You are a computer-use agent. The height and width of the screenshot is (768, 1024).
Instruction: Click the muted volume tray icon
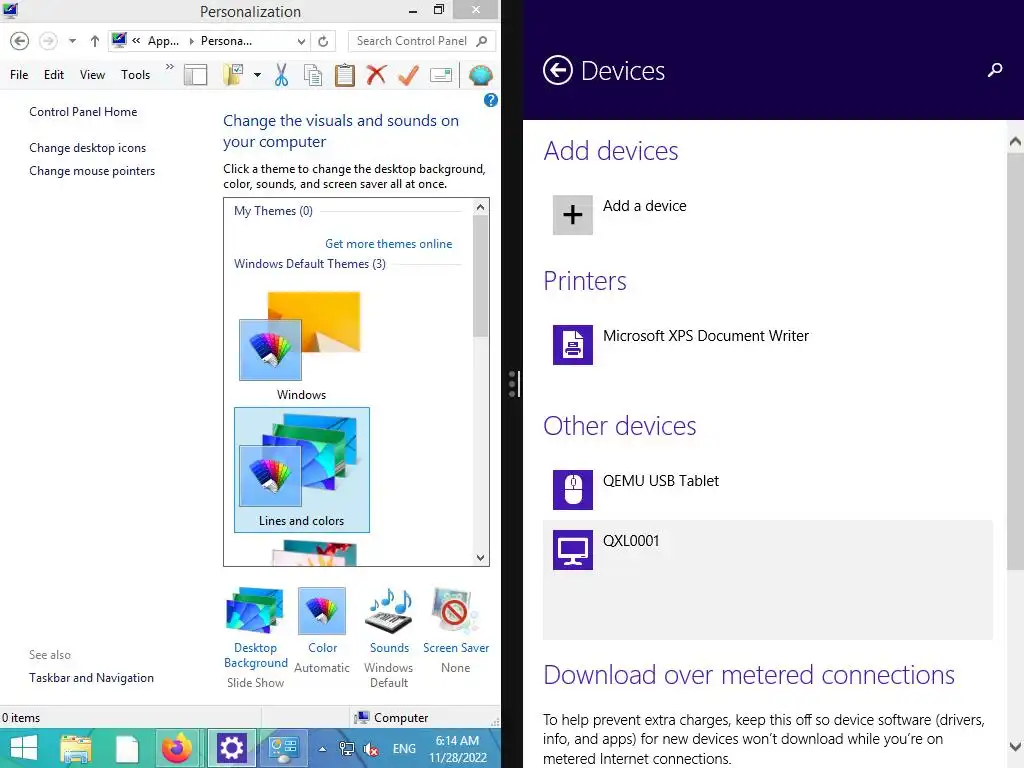(x=371, y=749)
